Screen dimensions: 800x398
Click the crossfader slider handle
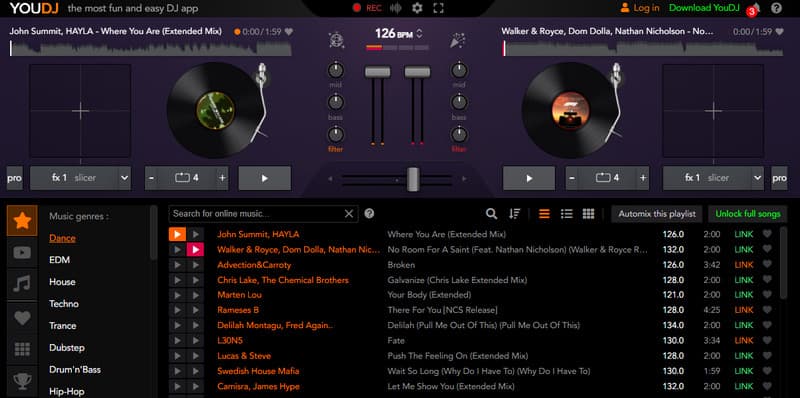(413, 179)
